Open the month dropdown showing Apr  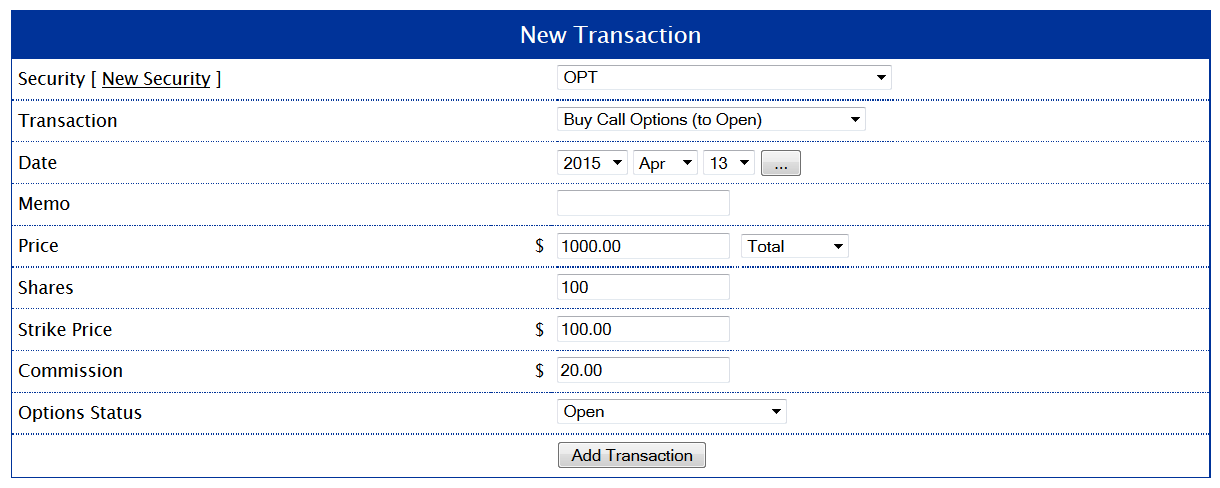pos(665,163)
